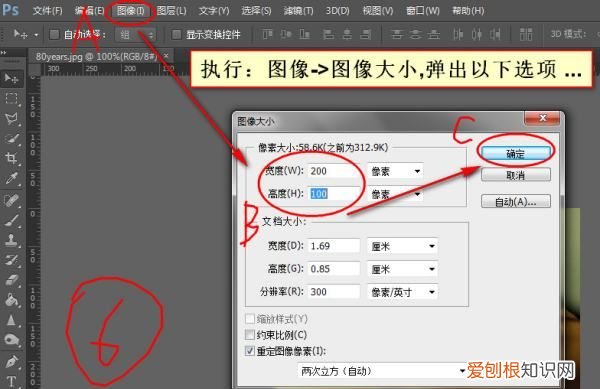Open the Help (帮助) menu
The image size is (600, 389).
468,11
